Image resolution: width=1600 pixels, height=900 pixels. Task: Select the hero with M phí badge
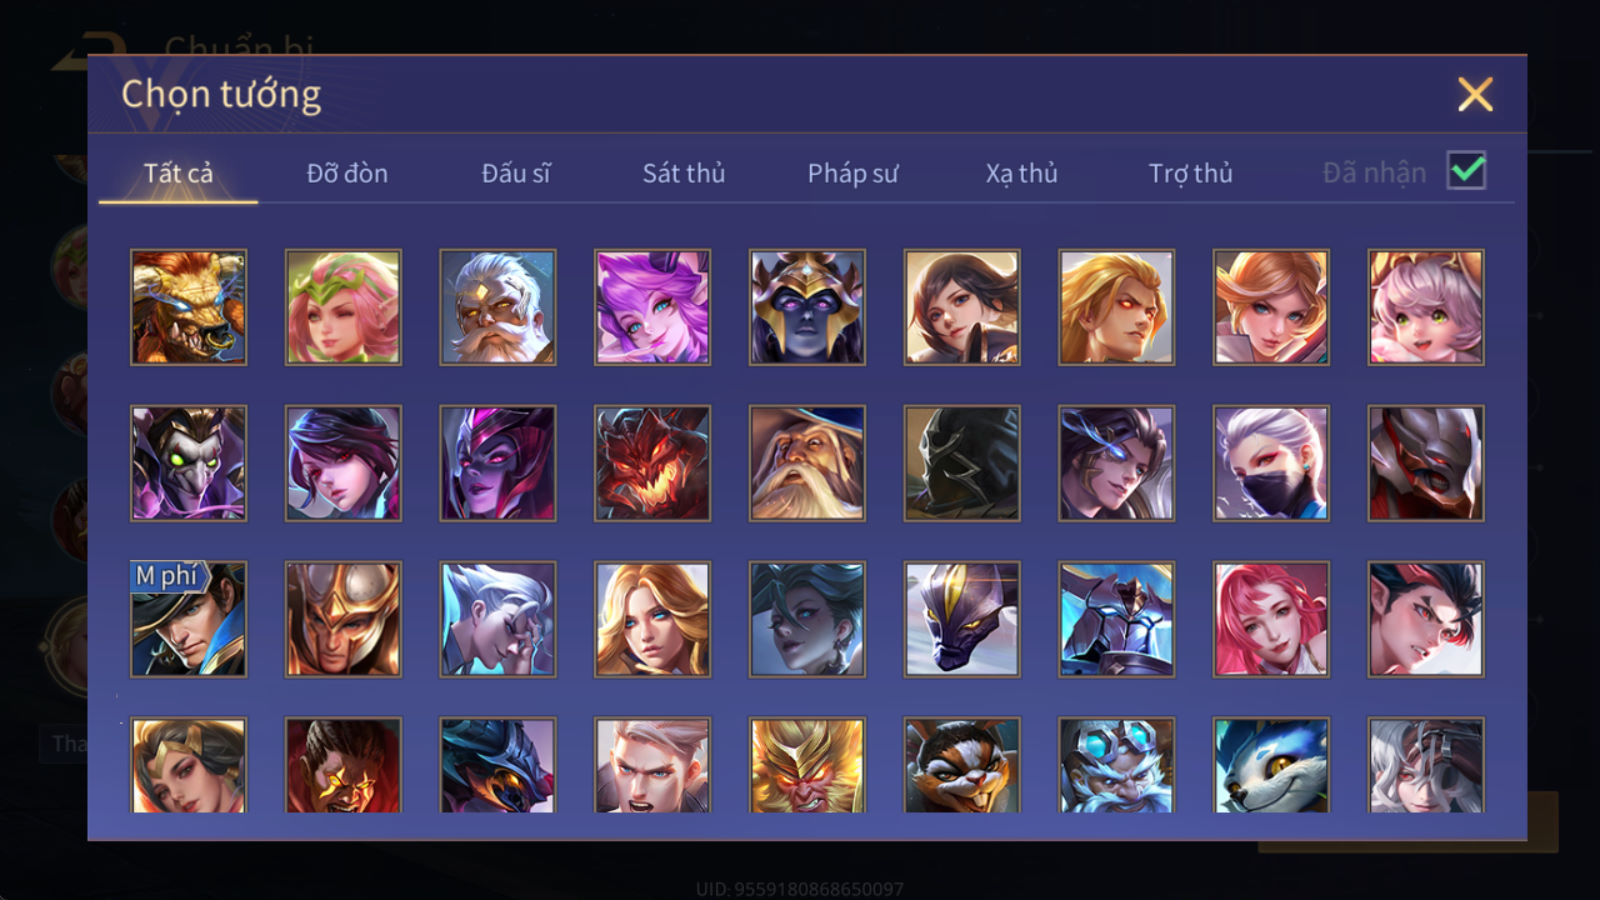tap(188, 619)
